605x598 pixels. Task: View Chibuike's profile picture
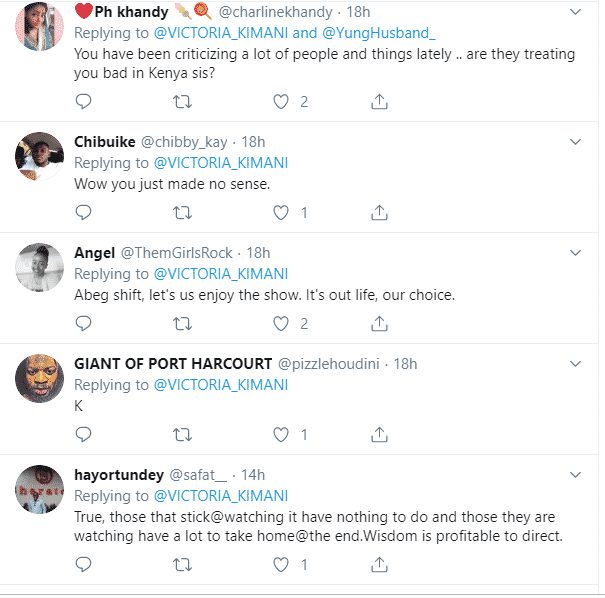click(38, 155)
